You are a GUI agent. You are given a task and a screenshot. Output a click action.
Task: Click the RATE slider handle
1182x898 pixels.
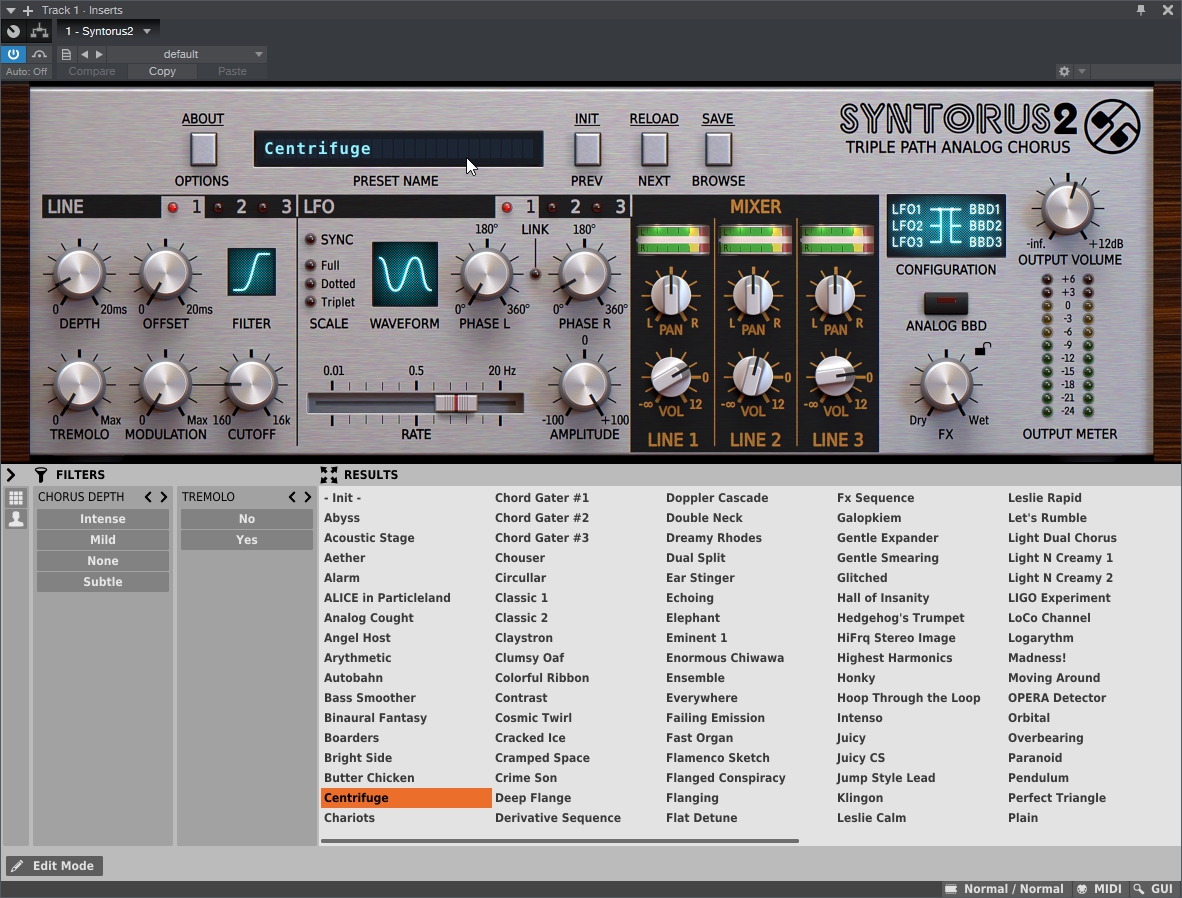point(456,403)
